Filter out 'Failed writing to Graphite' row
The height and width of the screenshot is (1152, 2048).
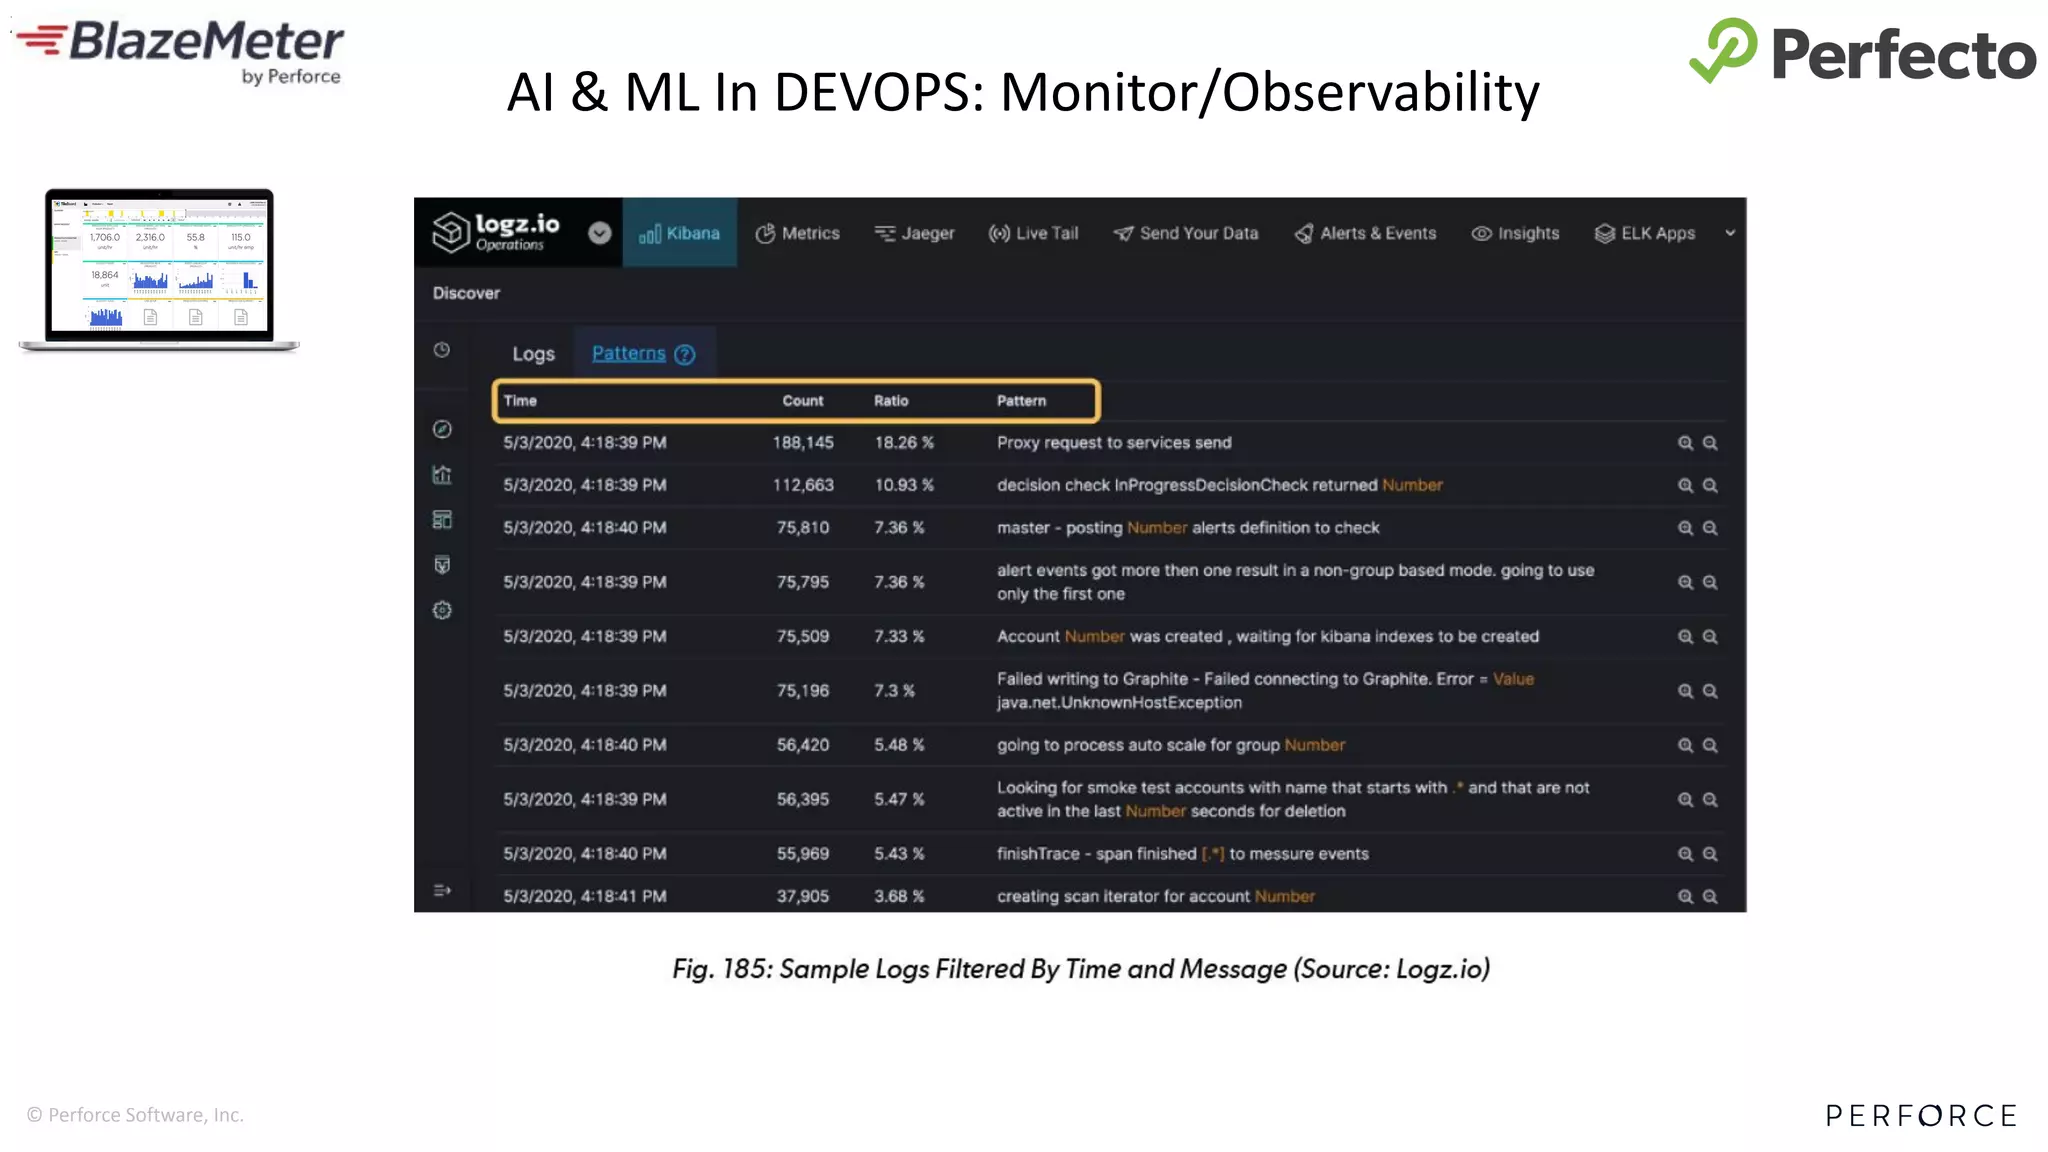pos(1710,691)
